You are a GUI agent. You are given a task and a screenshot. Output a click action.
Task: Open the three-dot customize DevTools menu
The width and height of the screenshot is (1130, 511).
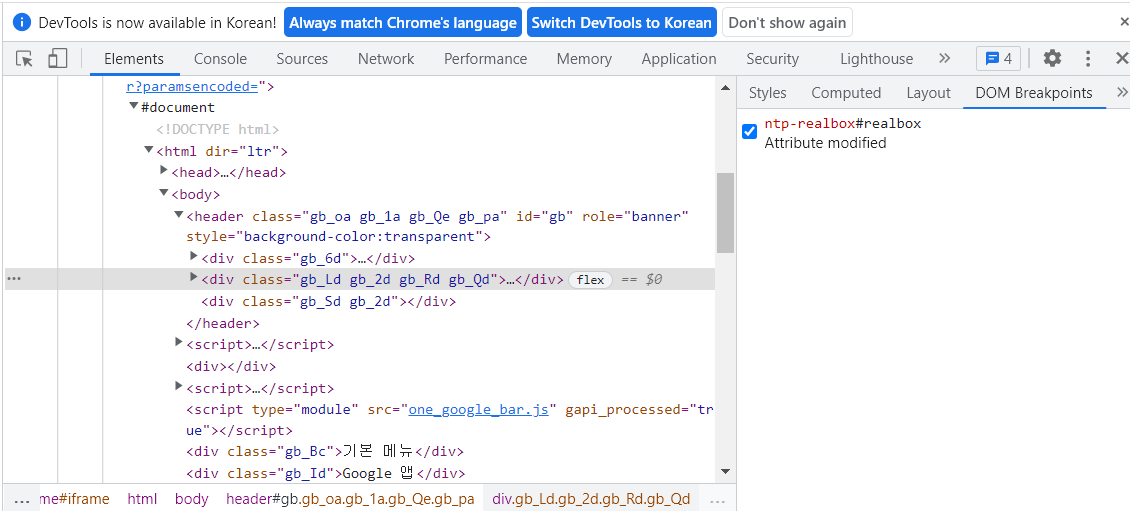pos(1088,59)
